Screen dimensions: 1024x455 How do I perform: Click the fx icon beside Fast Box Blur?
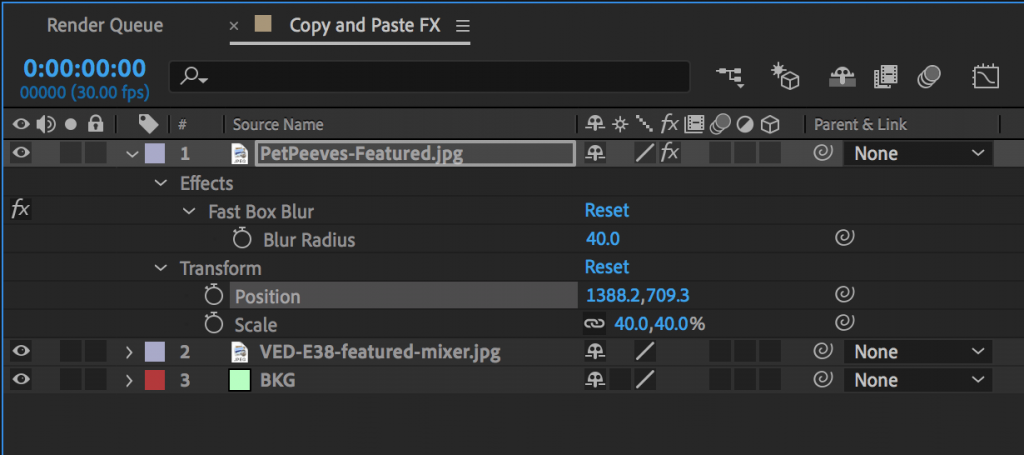[20, 210]
